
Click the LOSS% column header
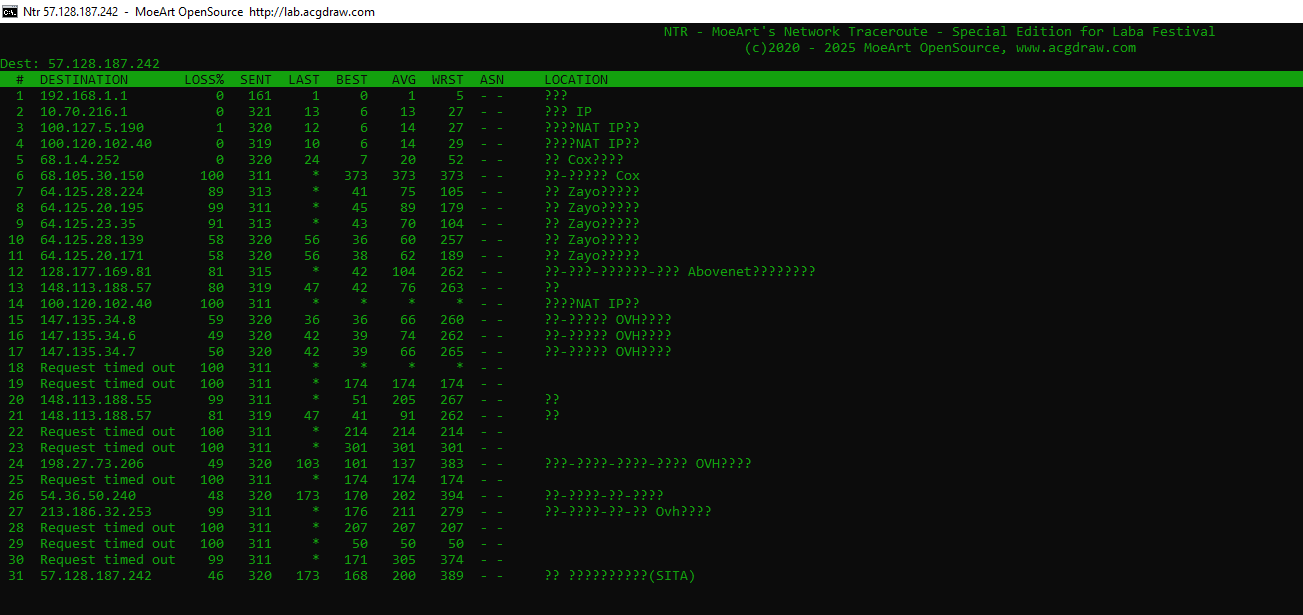(x=204, y=80)
